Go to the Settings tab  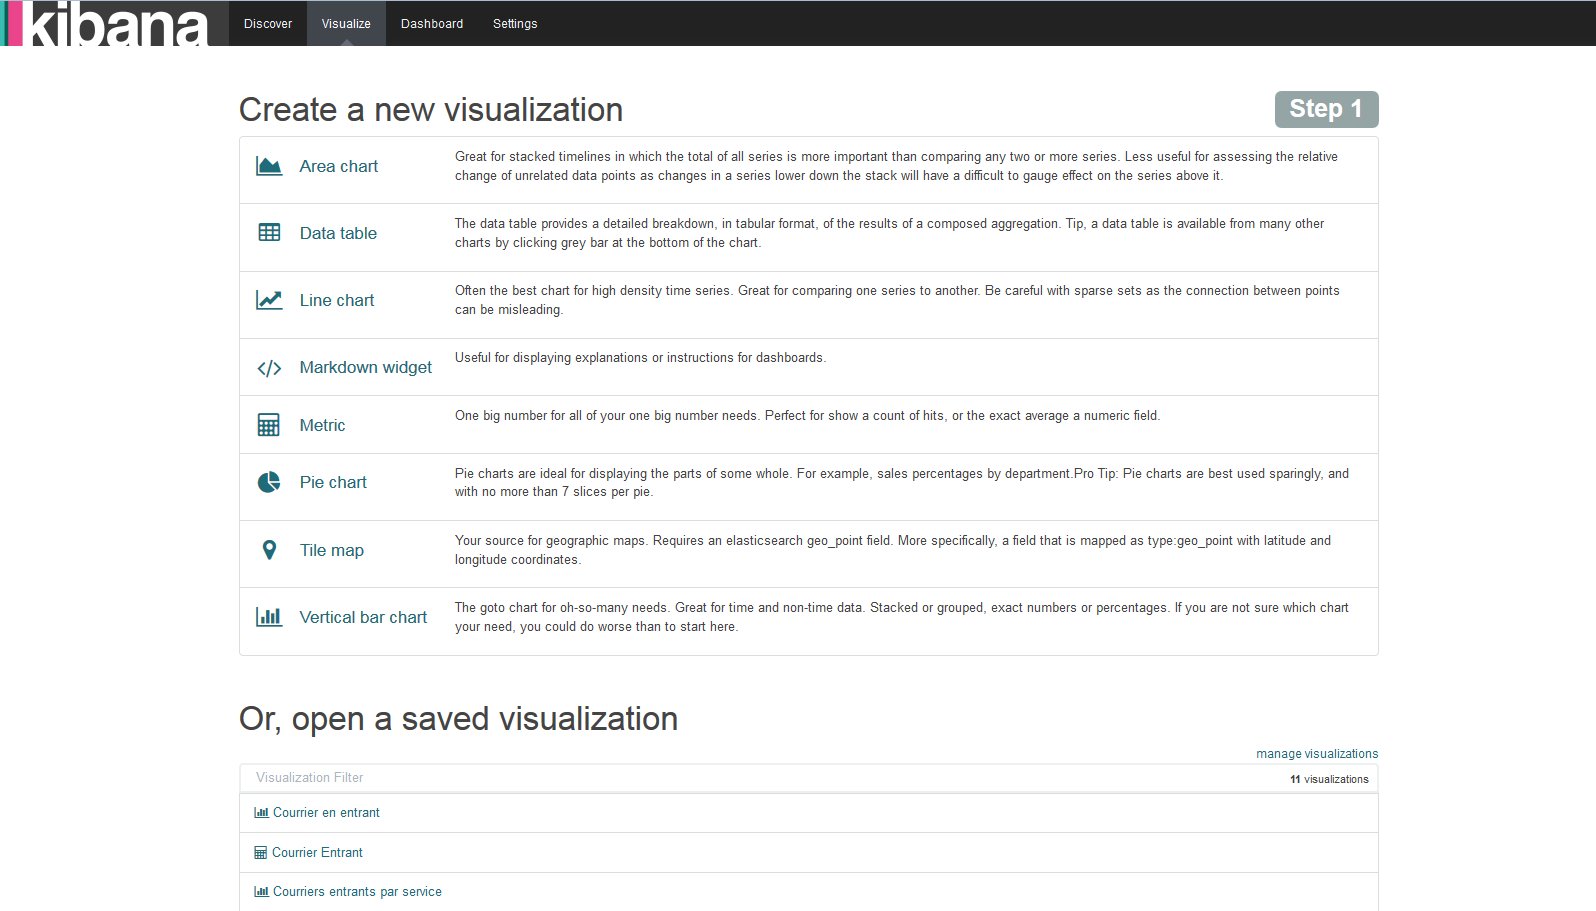point(515,23)
